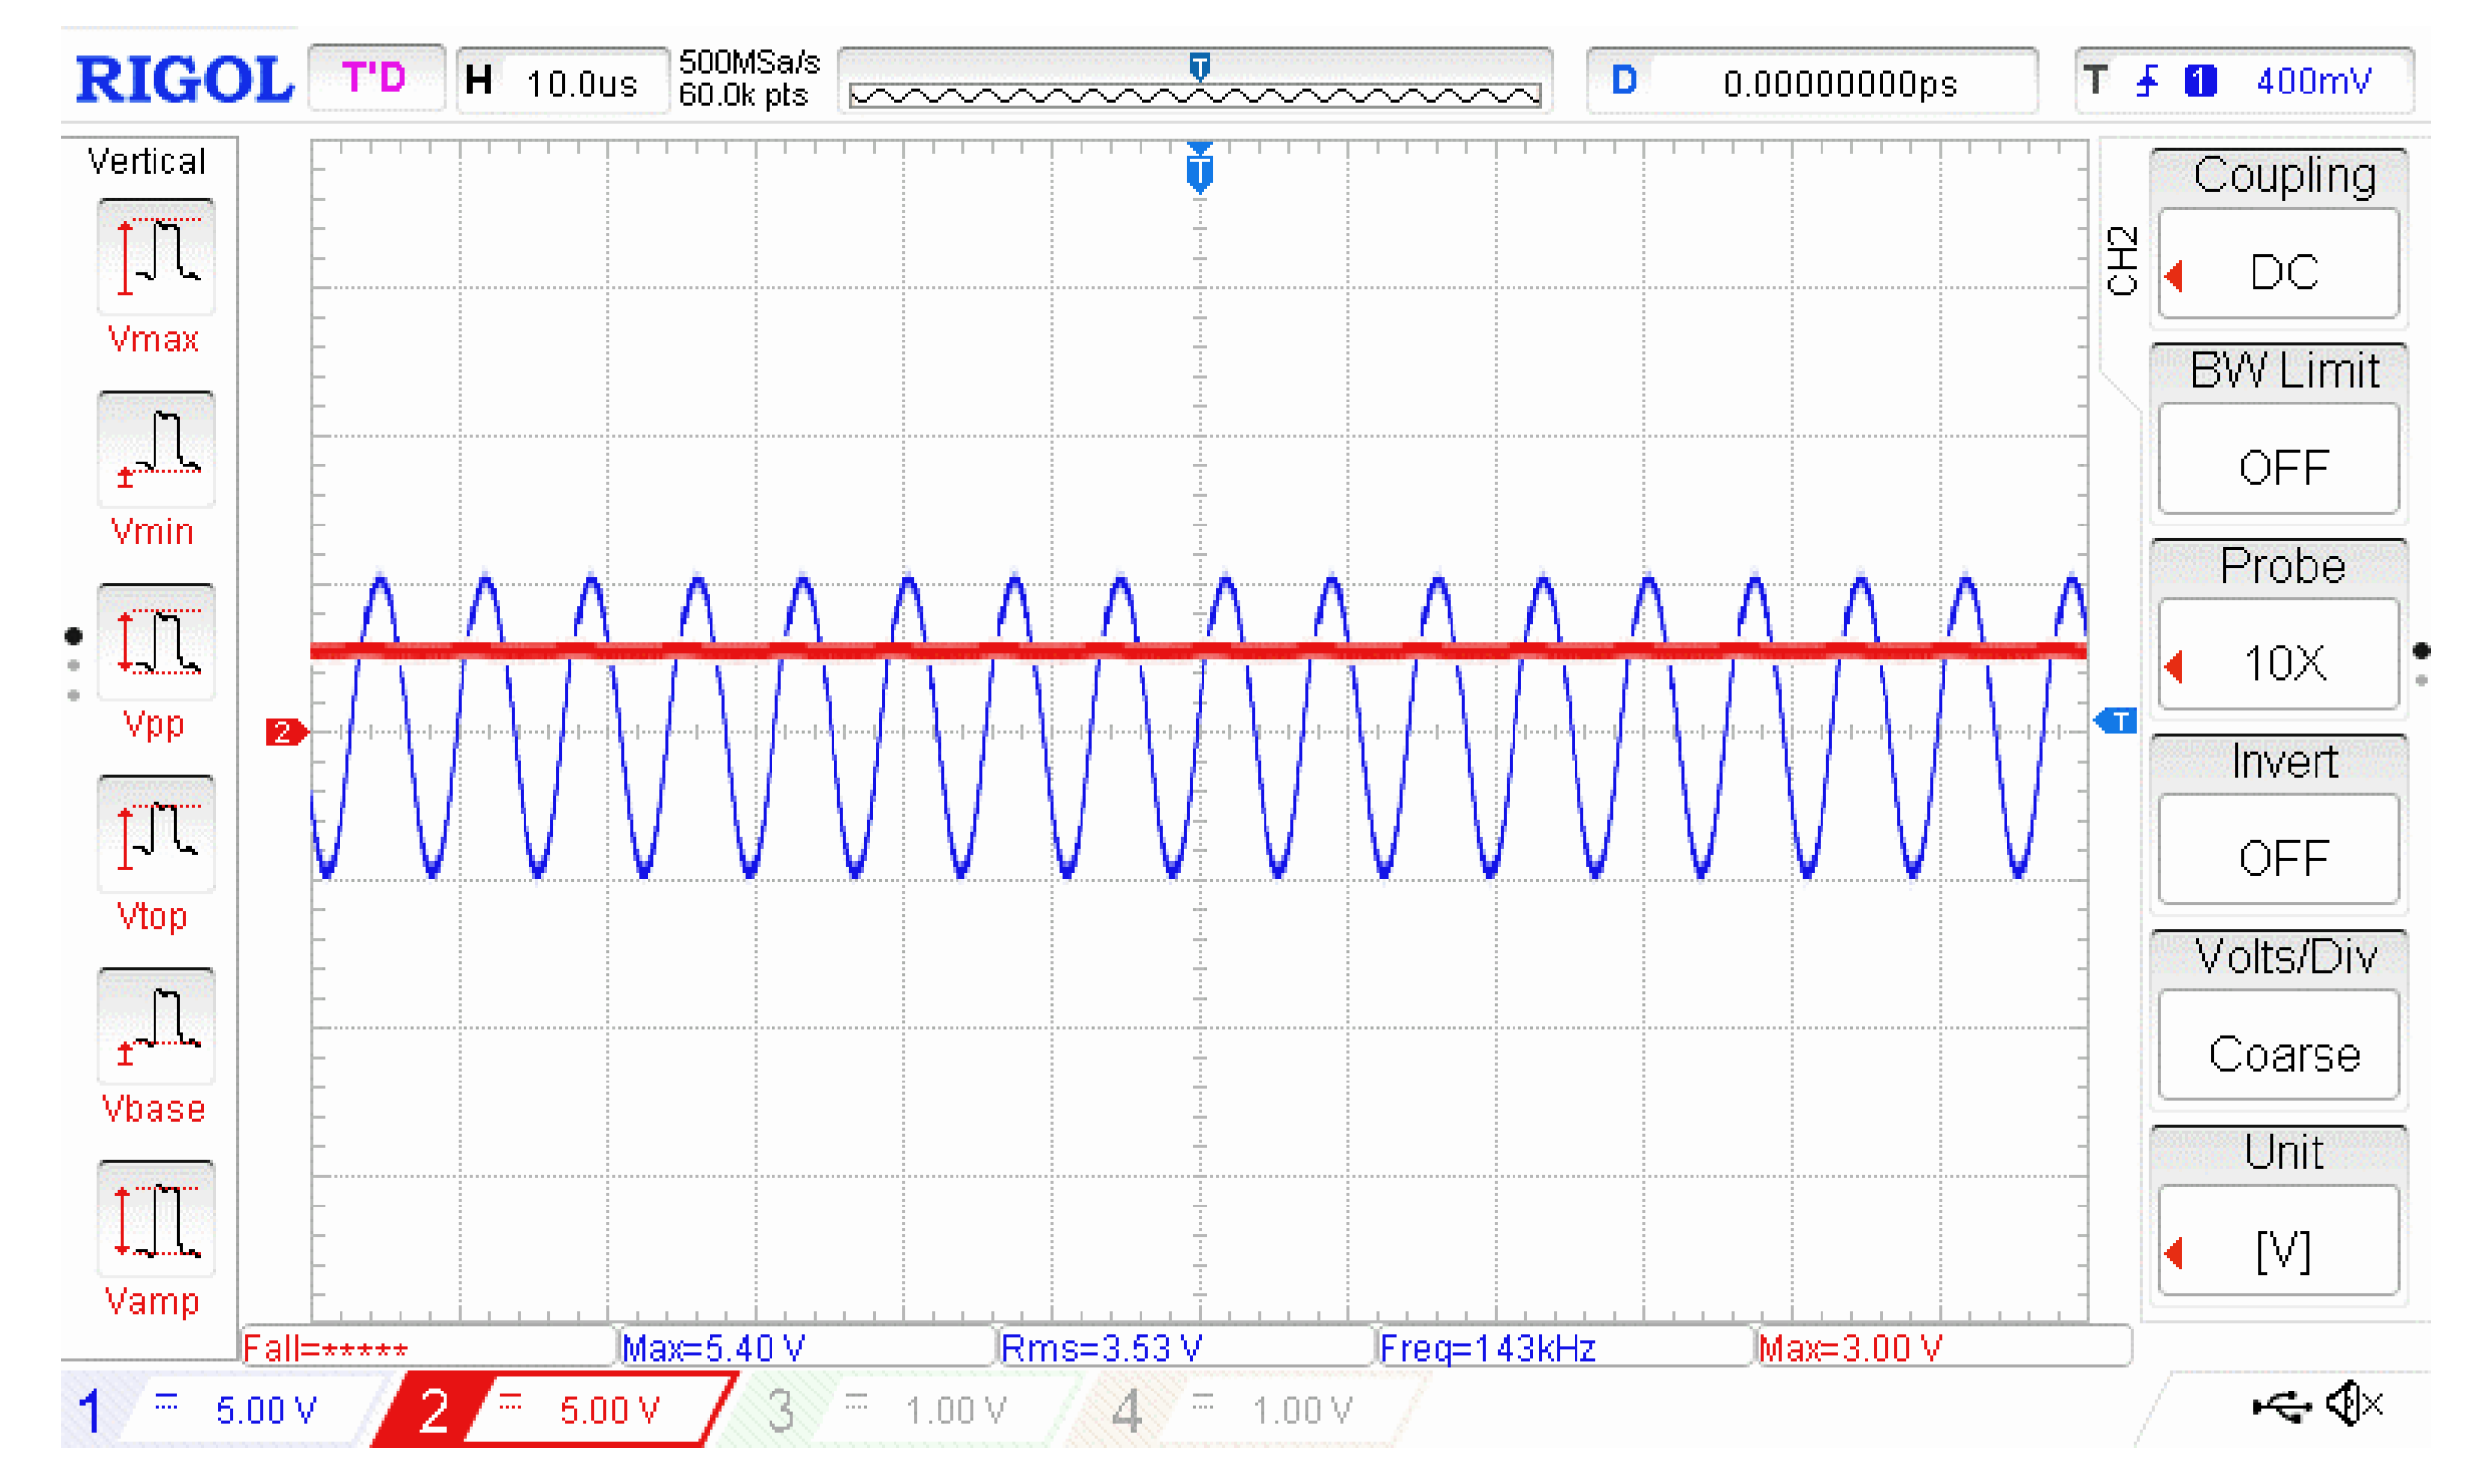Select the Vbase measurement icon
Image resolution: width=2470 pixels, height=1484 pixels.
[x=156, y=1025]
